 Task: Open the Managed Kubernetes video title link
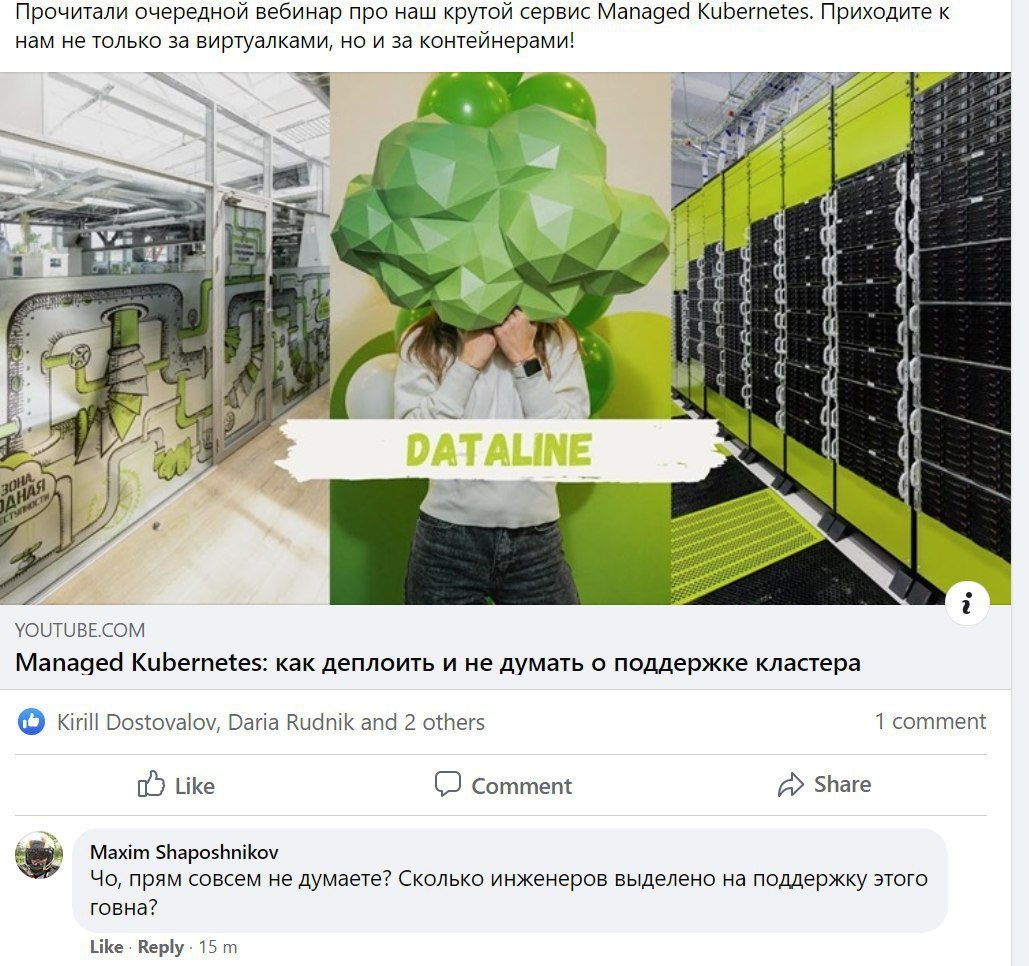[x=438, y=662]
